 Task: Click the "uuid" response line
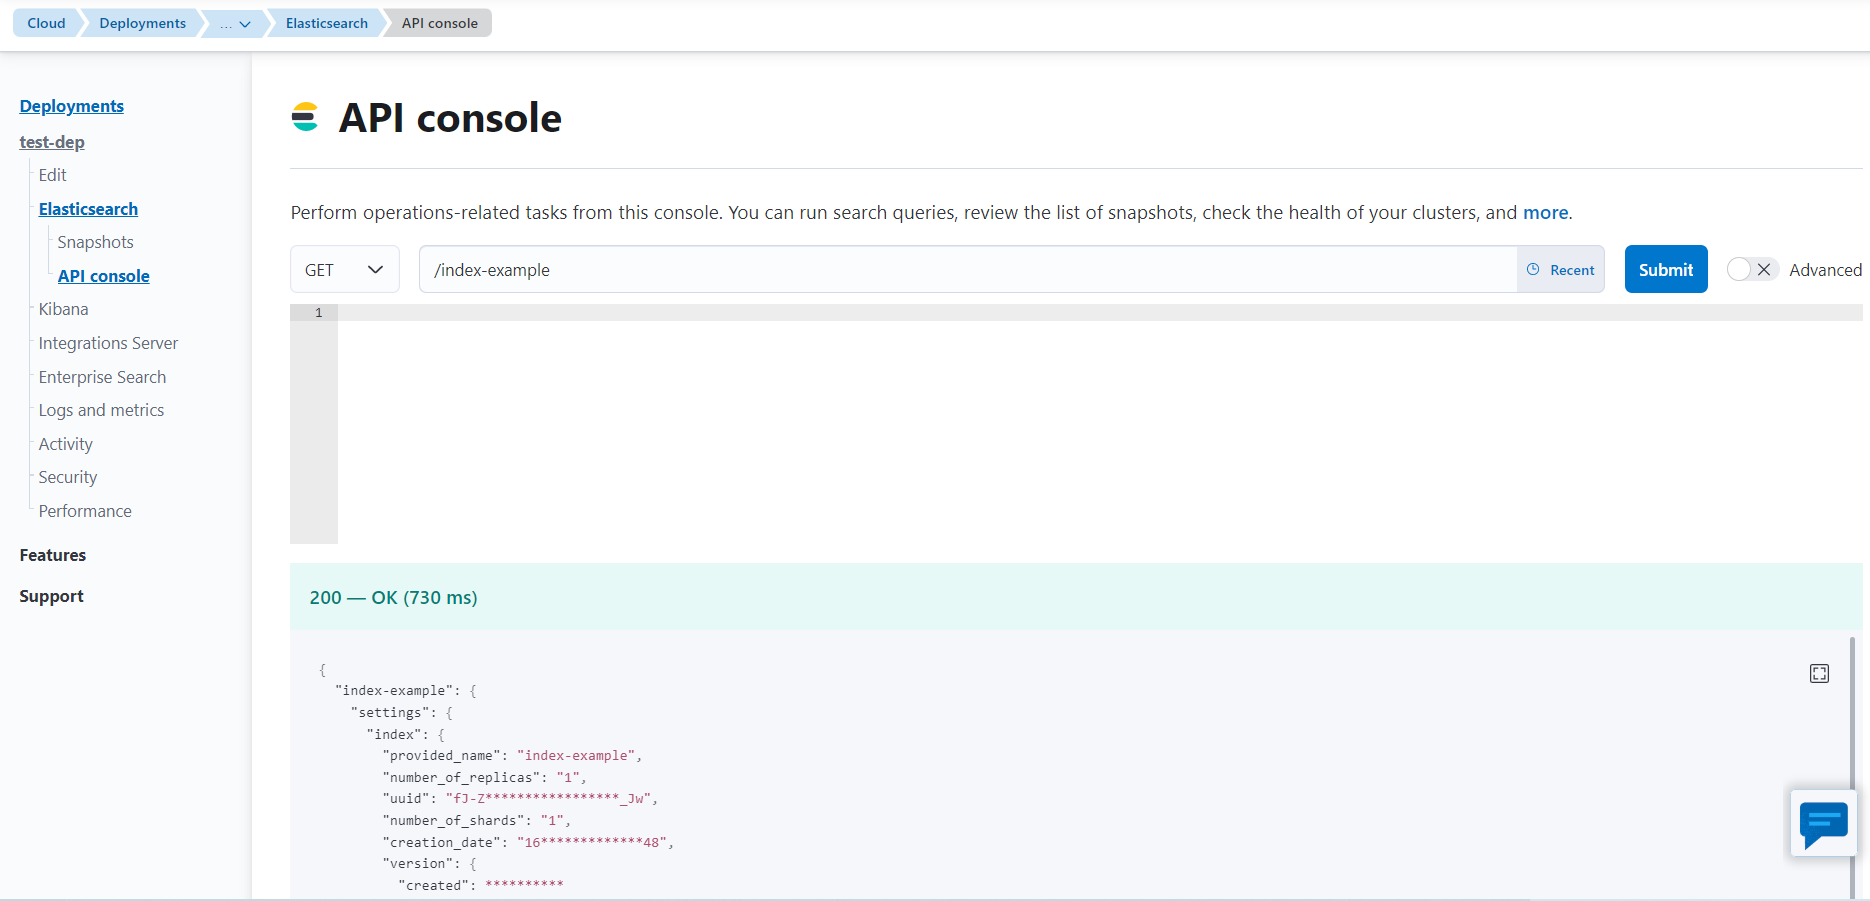coord(520,799)
